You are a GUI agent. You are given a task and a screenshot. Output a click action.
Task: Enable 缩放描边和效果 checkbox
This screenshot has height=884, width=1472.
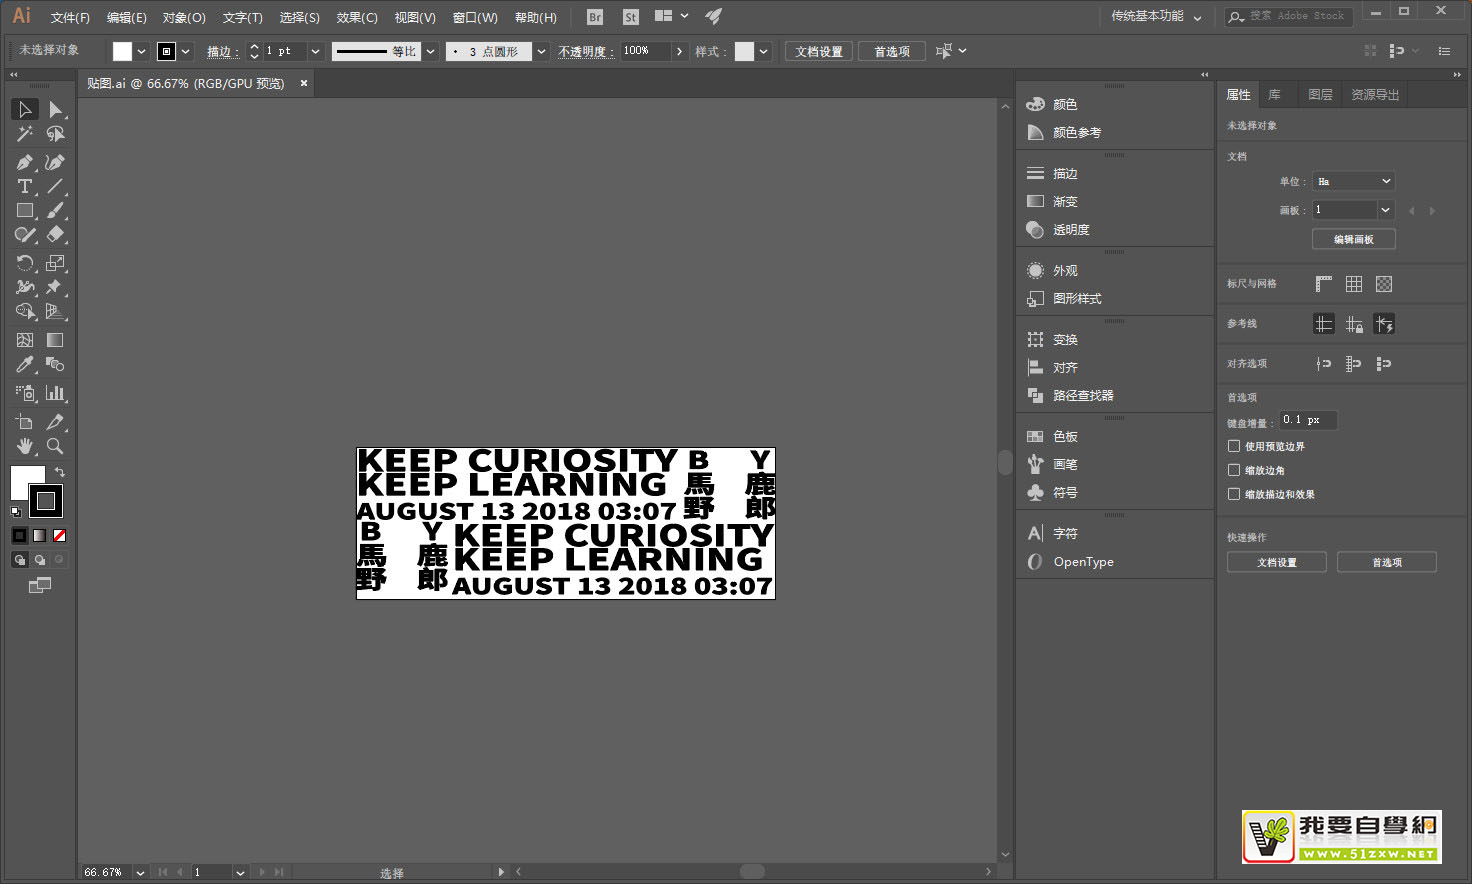tap(1234, 494)
